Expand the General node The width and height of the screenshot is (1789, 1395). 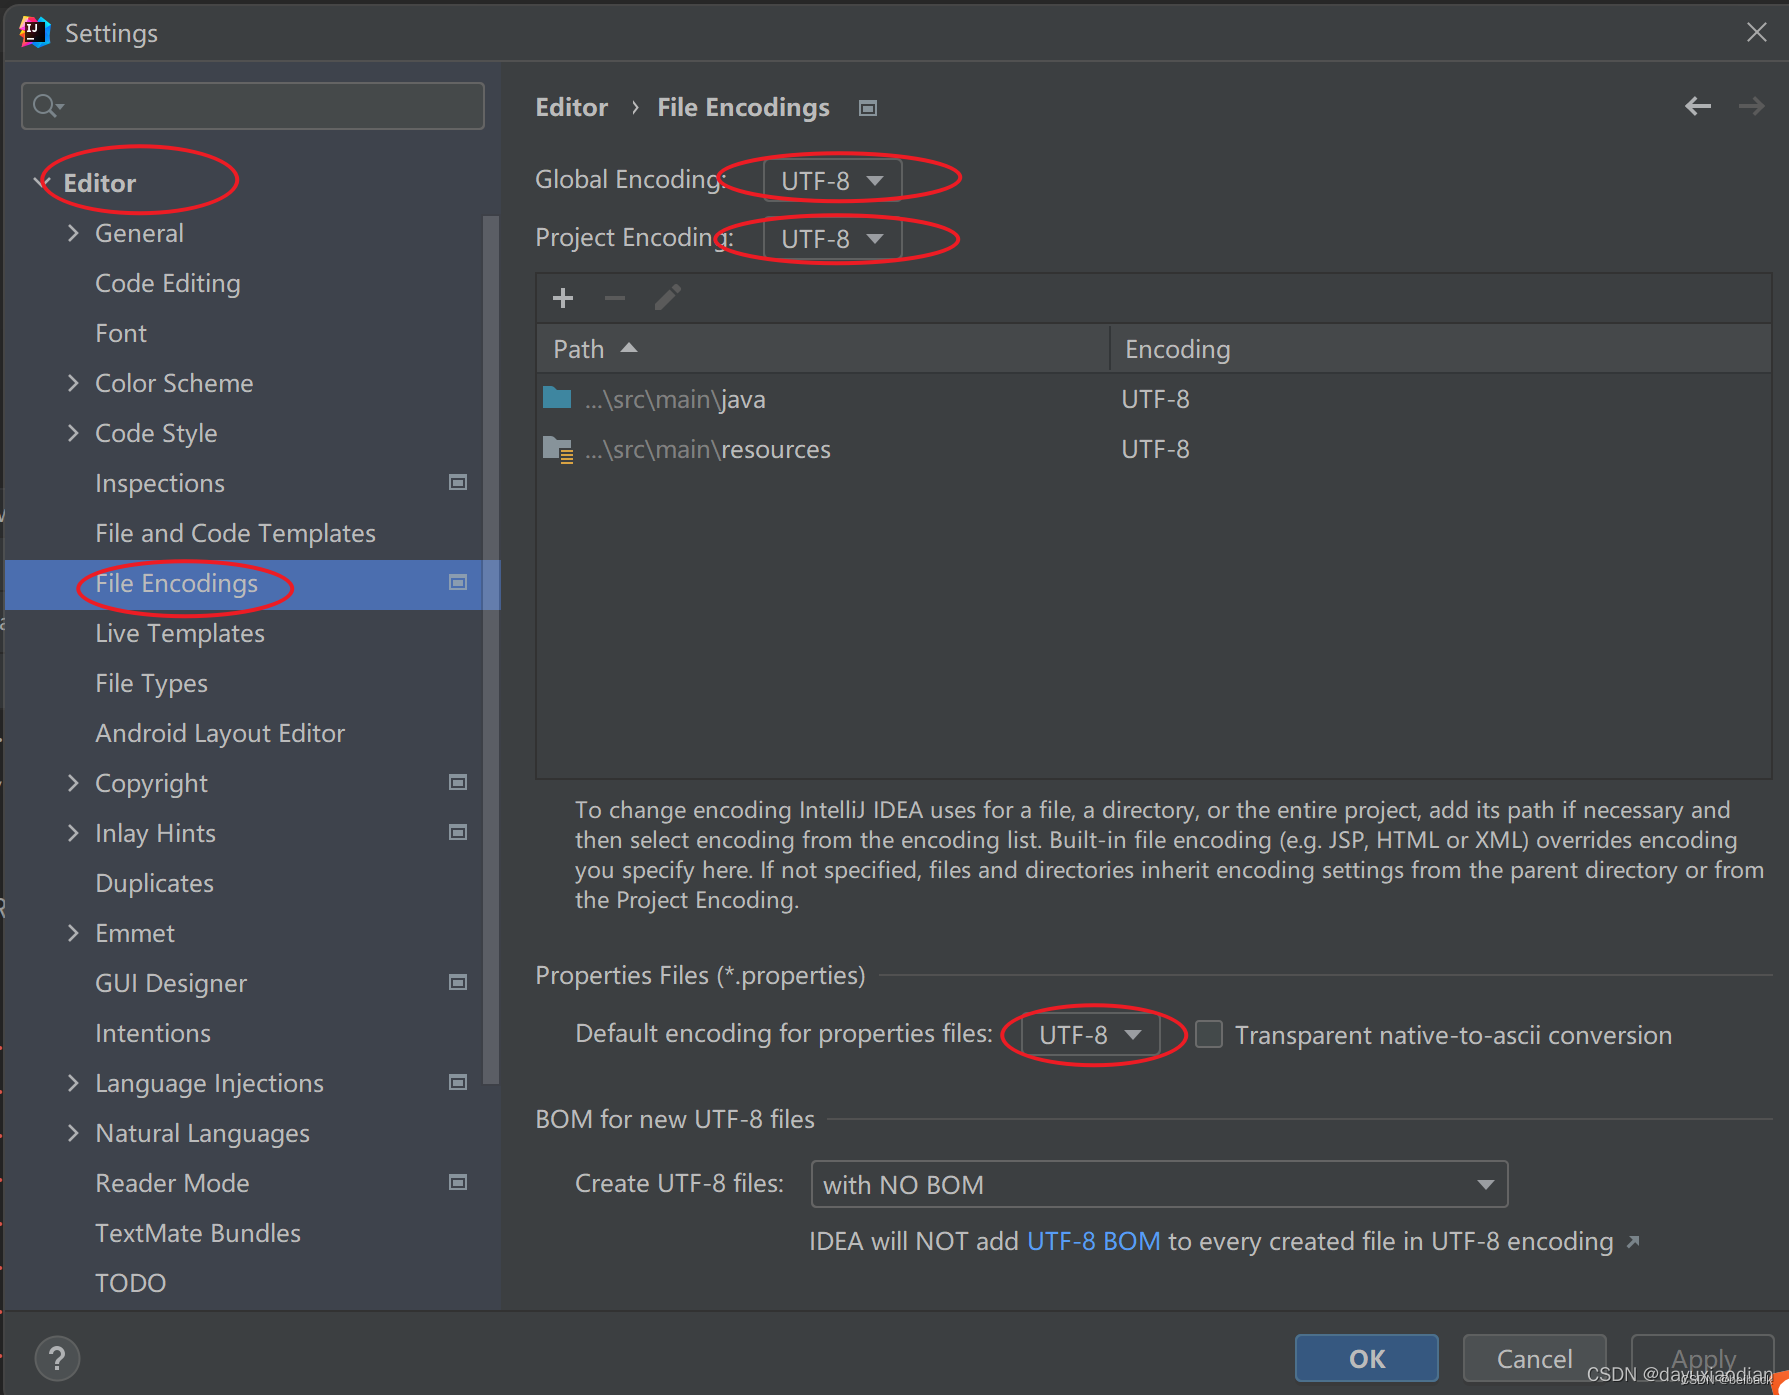(x=73, y=233)
